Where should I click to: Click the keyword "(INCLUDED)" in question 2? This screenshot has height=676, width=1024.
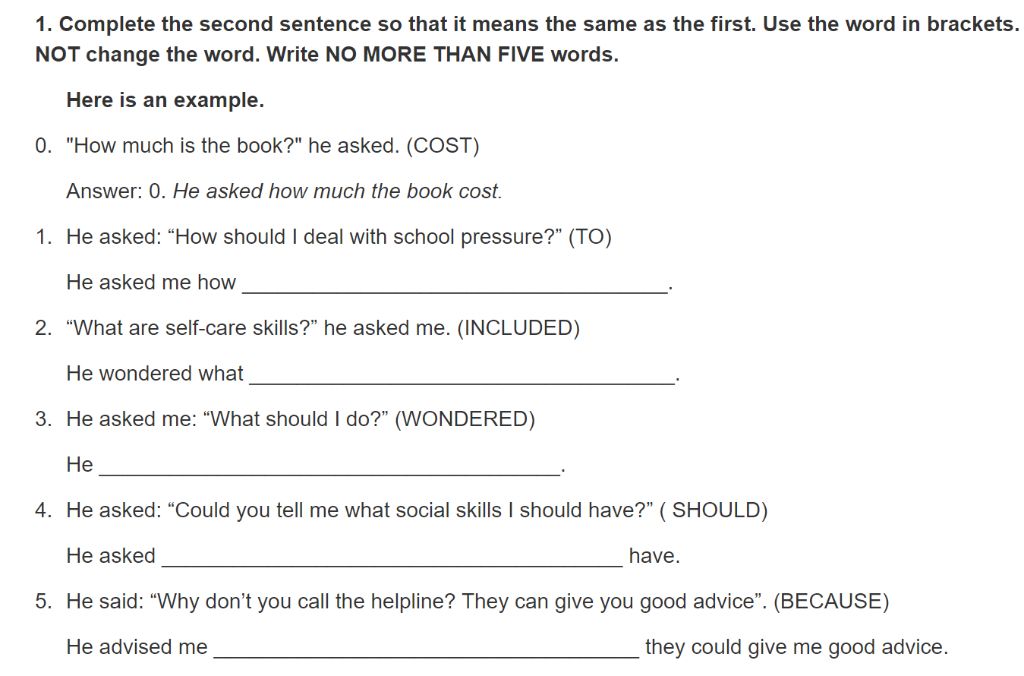519,329
